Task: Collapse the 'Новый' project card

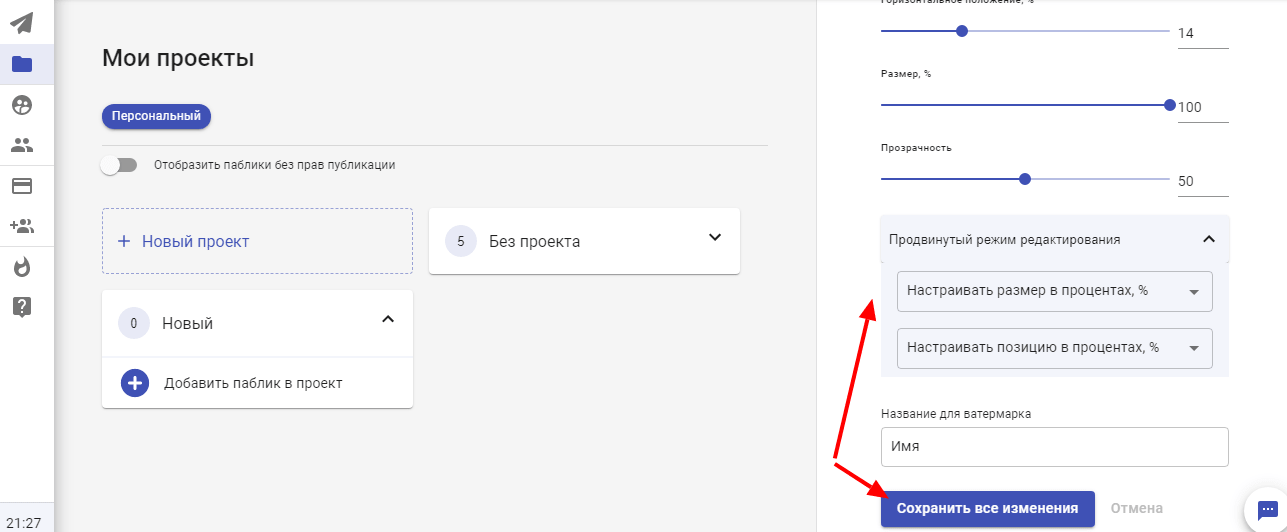Action: pos(389,319)
